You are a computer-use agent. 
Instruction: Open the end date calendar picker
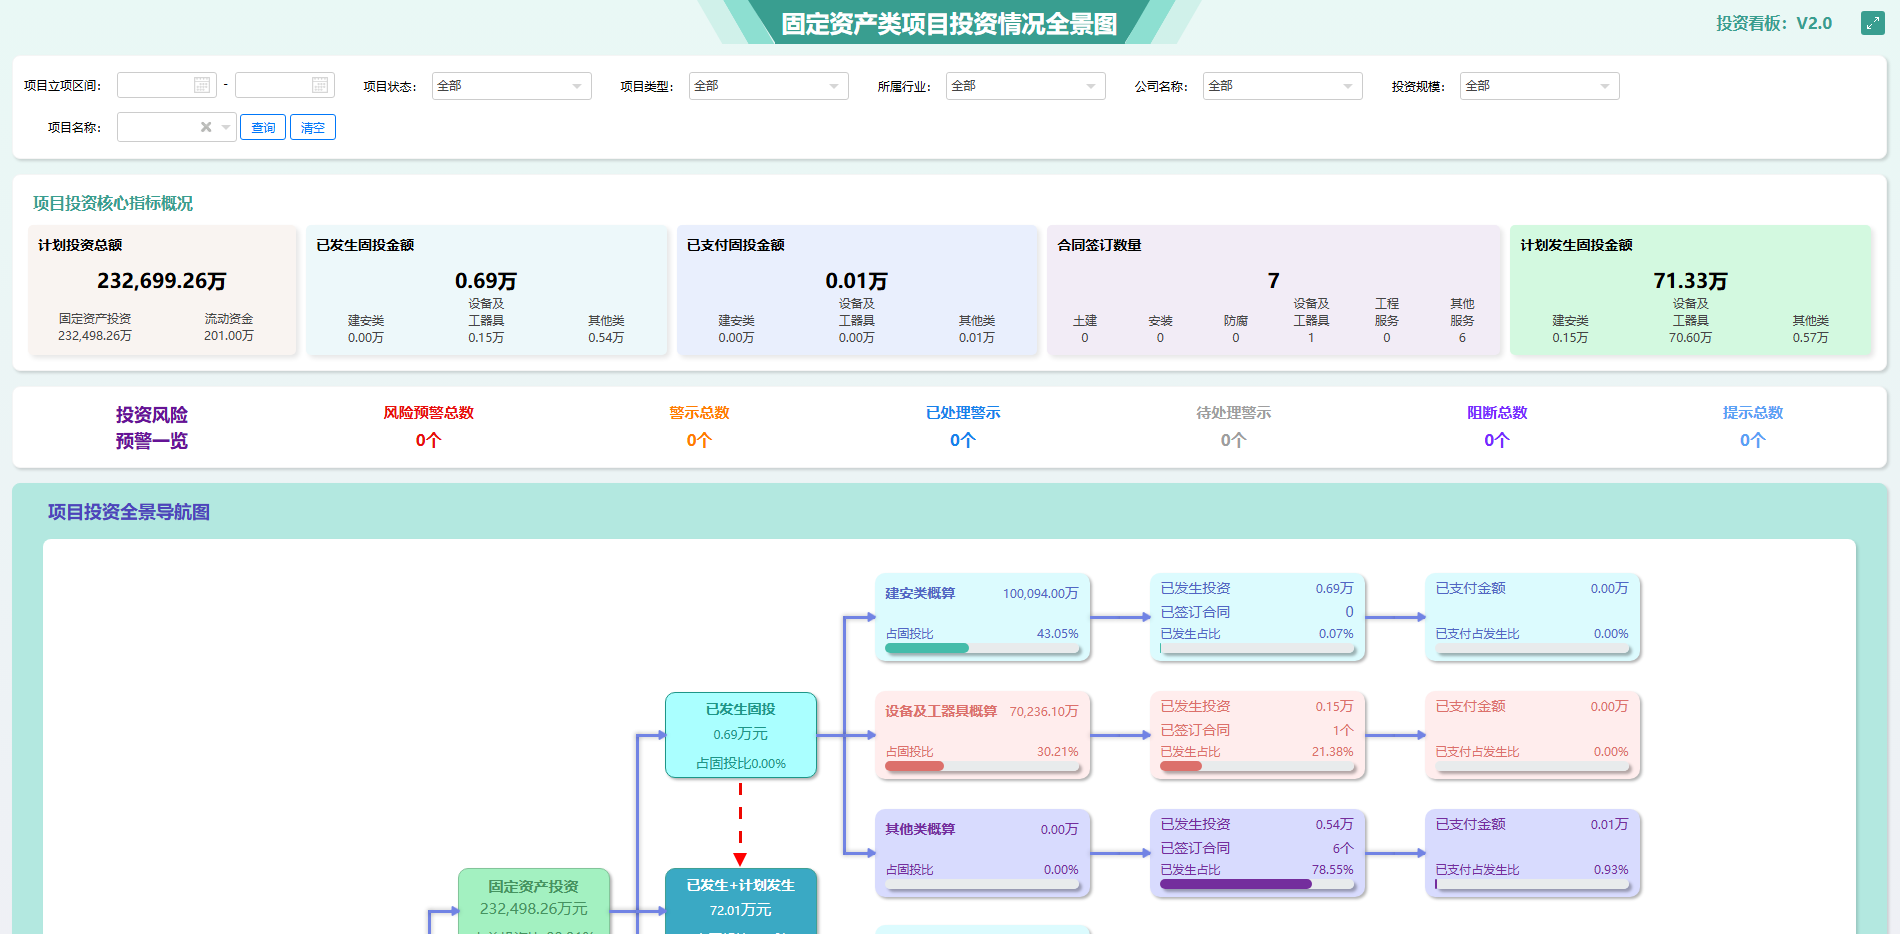point(320,86)
